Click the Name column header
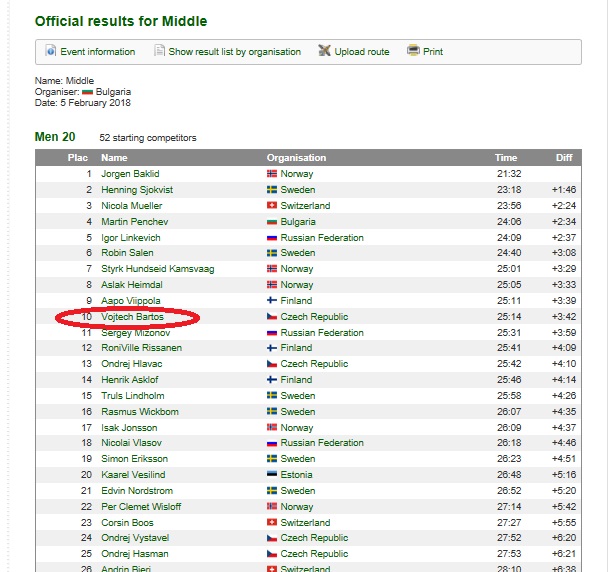 coord(114,158)
